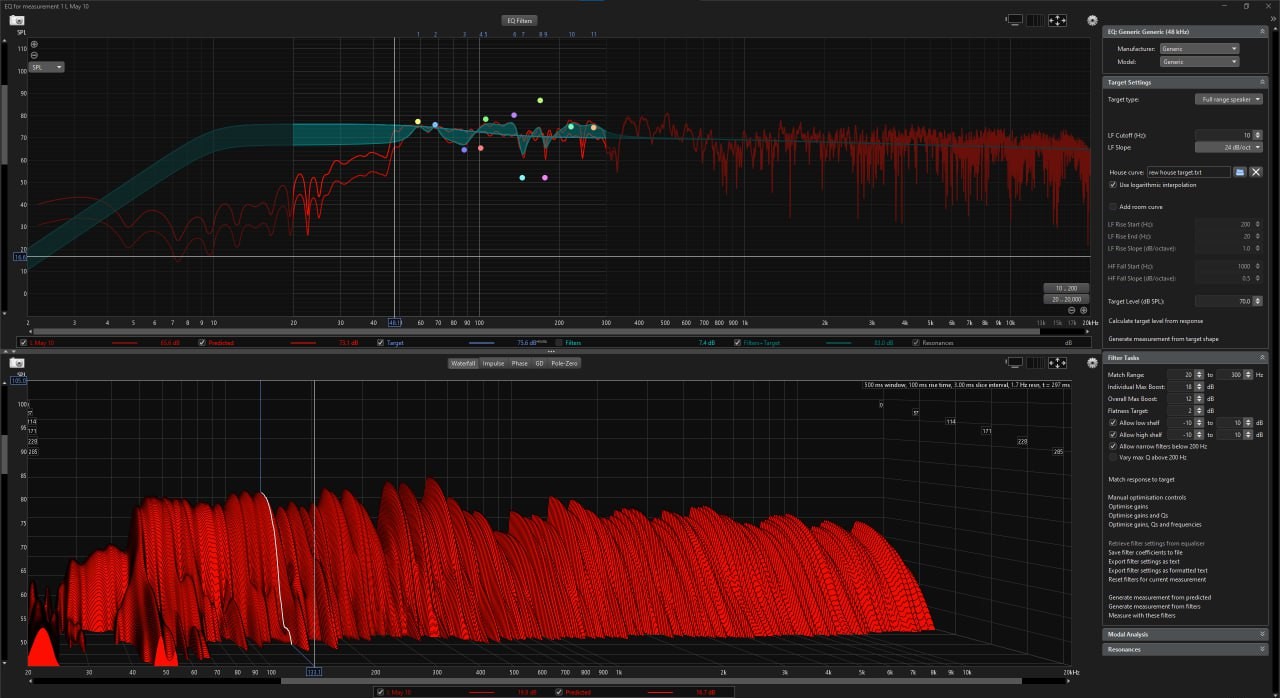The width and height of the screenshot is (1280, 698).
Task: Click the yellow filter 1 marker dot
Action: 418,122
